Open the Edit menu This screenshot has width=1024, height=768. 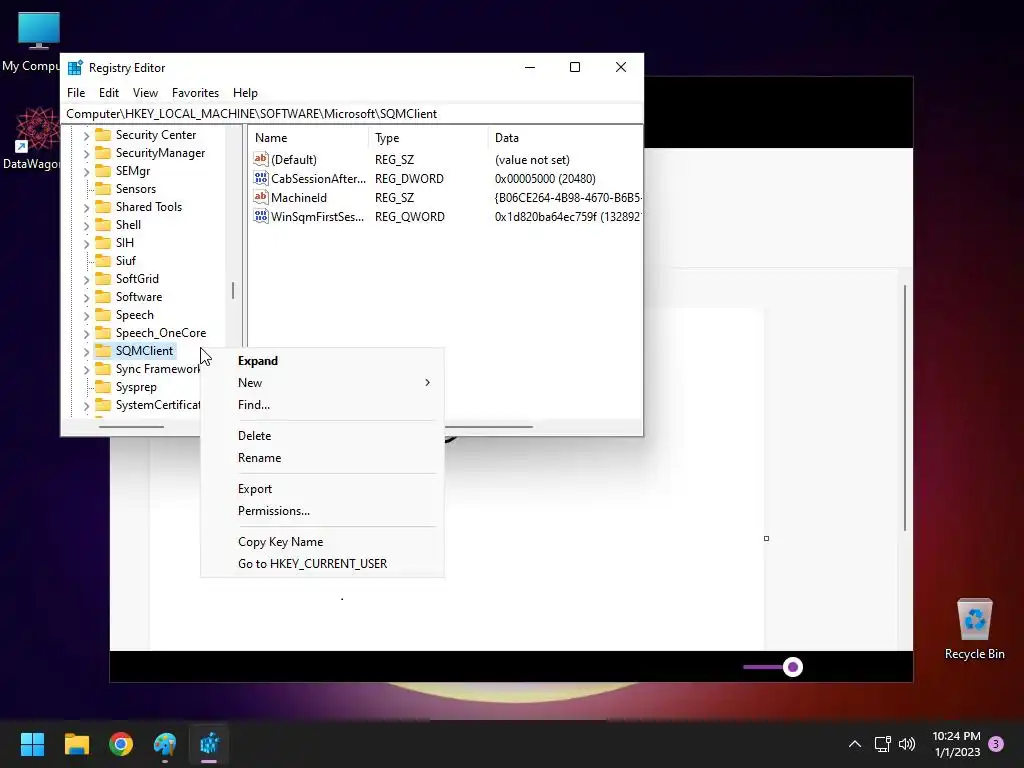pyautogui.click(x=108, y=93)
